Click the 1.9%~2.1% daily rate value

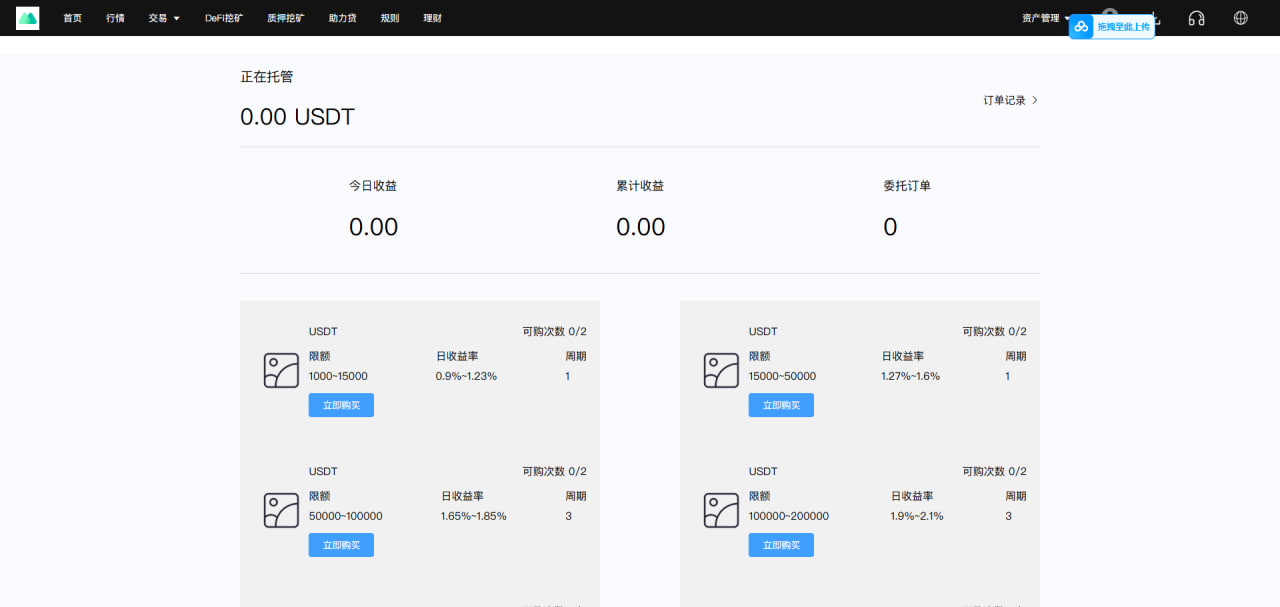917,516
